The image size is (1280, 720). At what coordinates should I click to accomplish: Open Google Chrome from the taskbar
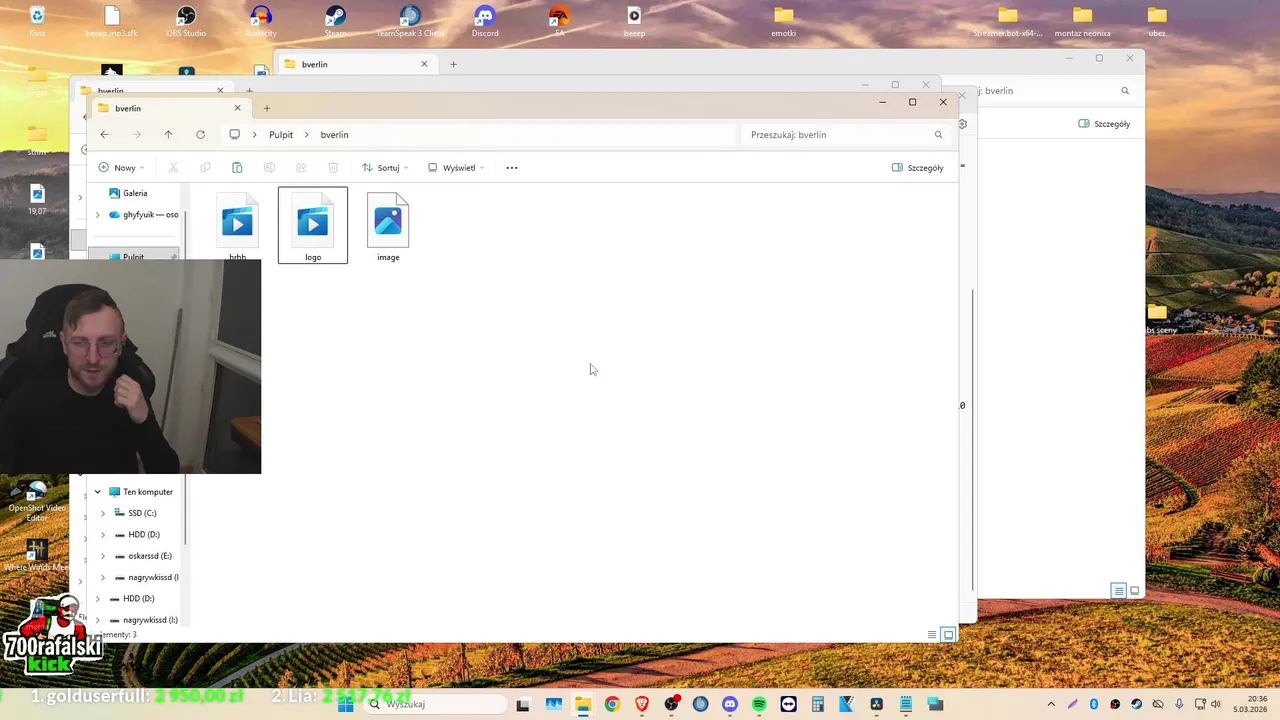(612, 704)
